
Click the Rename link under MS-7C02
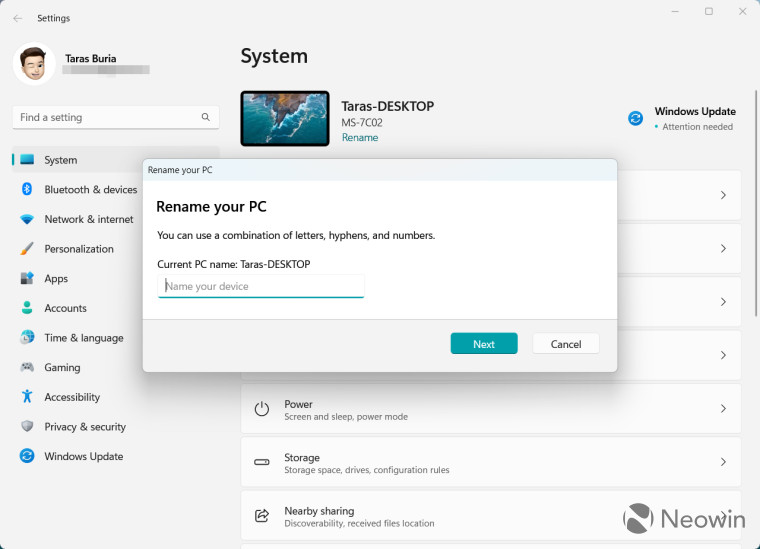tap(360, 138)
